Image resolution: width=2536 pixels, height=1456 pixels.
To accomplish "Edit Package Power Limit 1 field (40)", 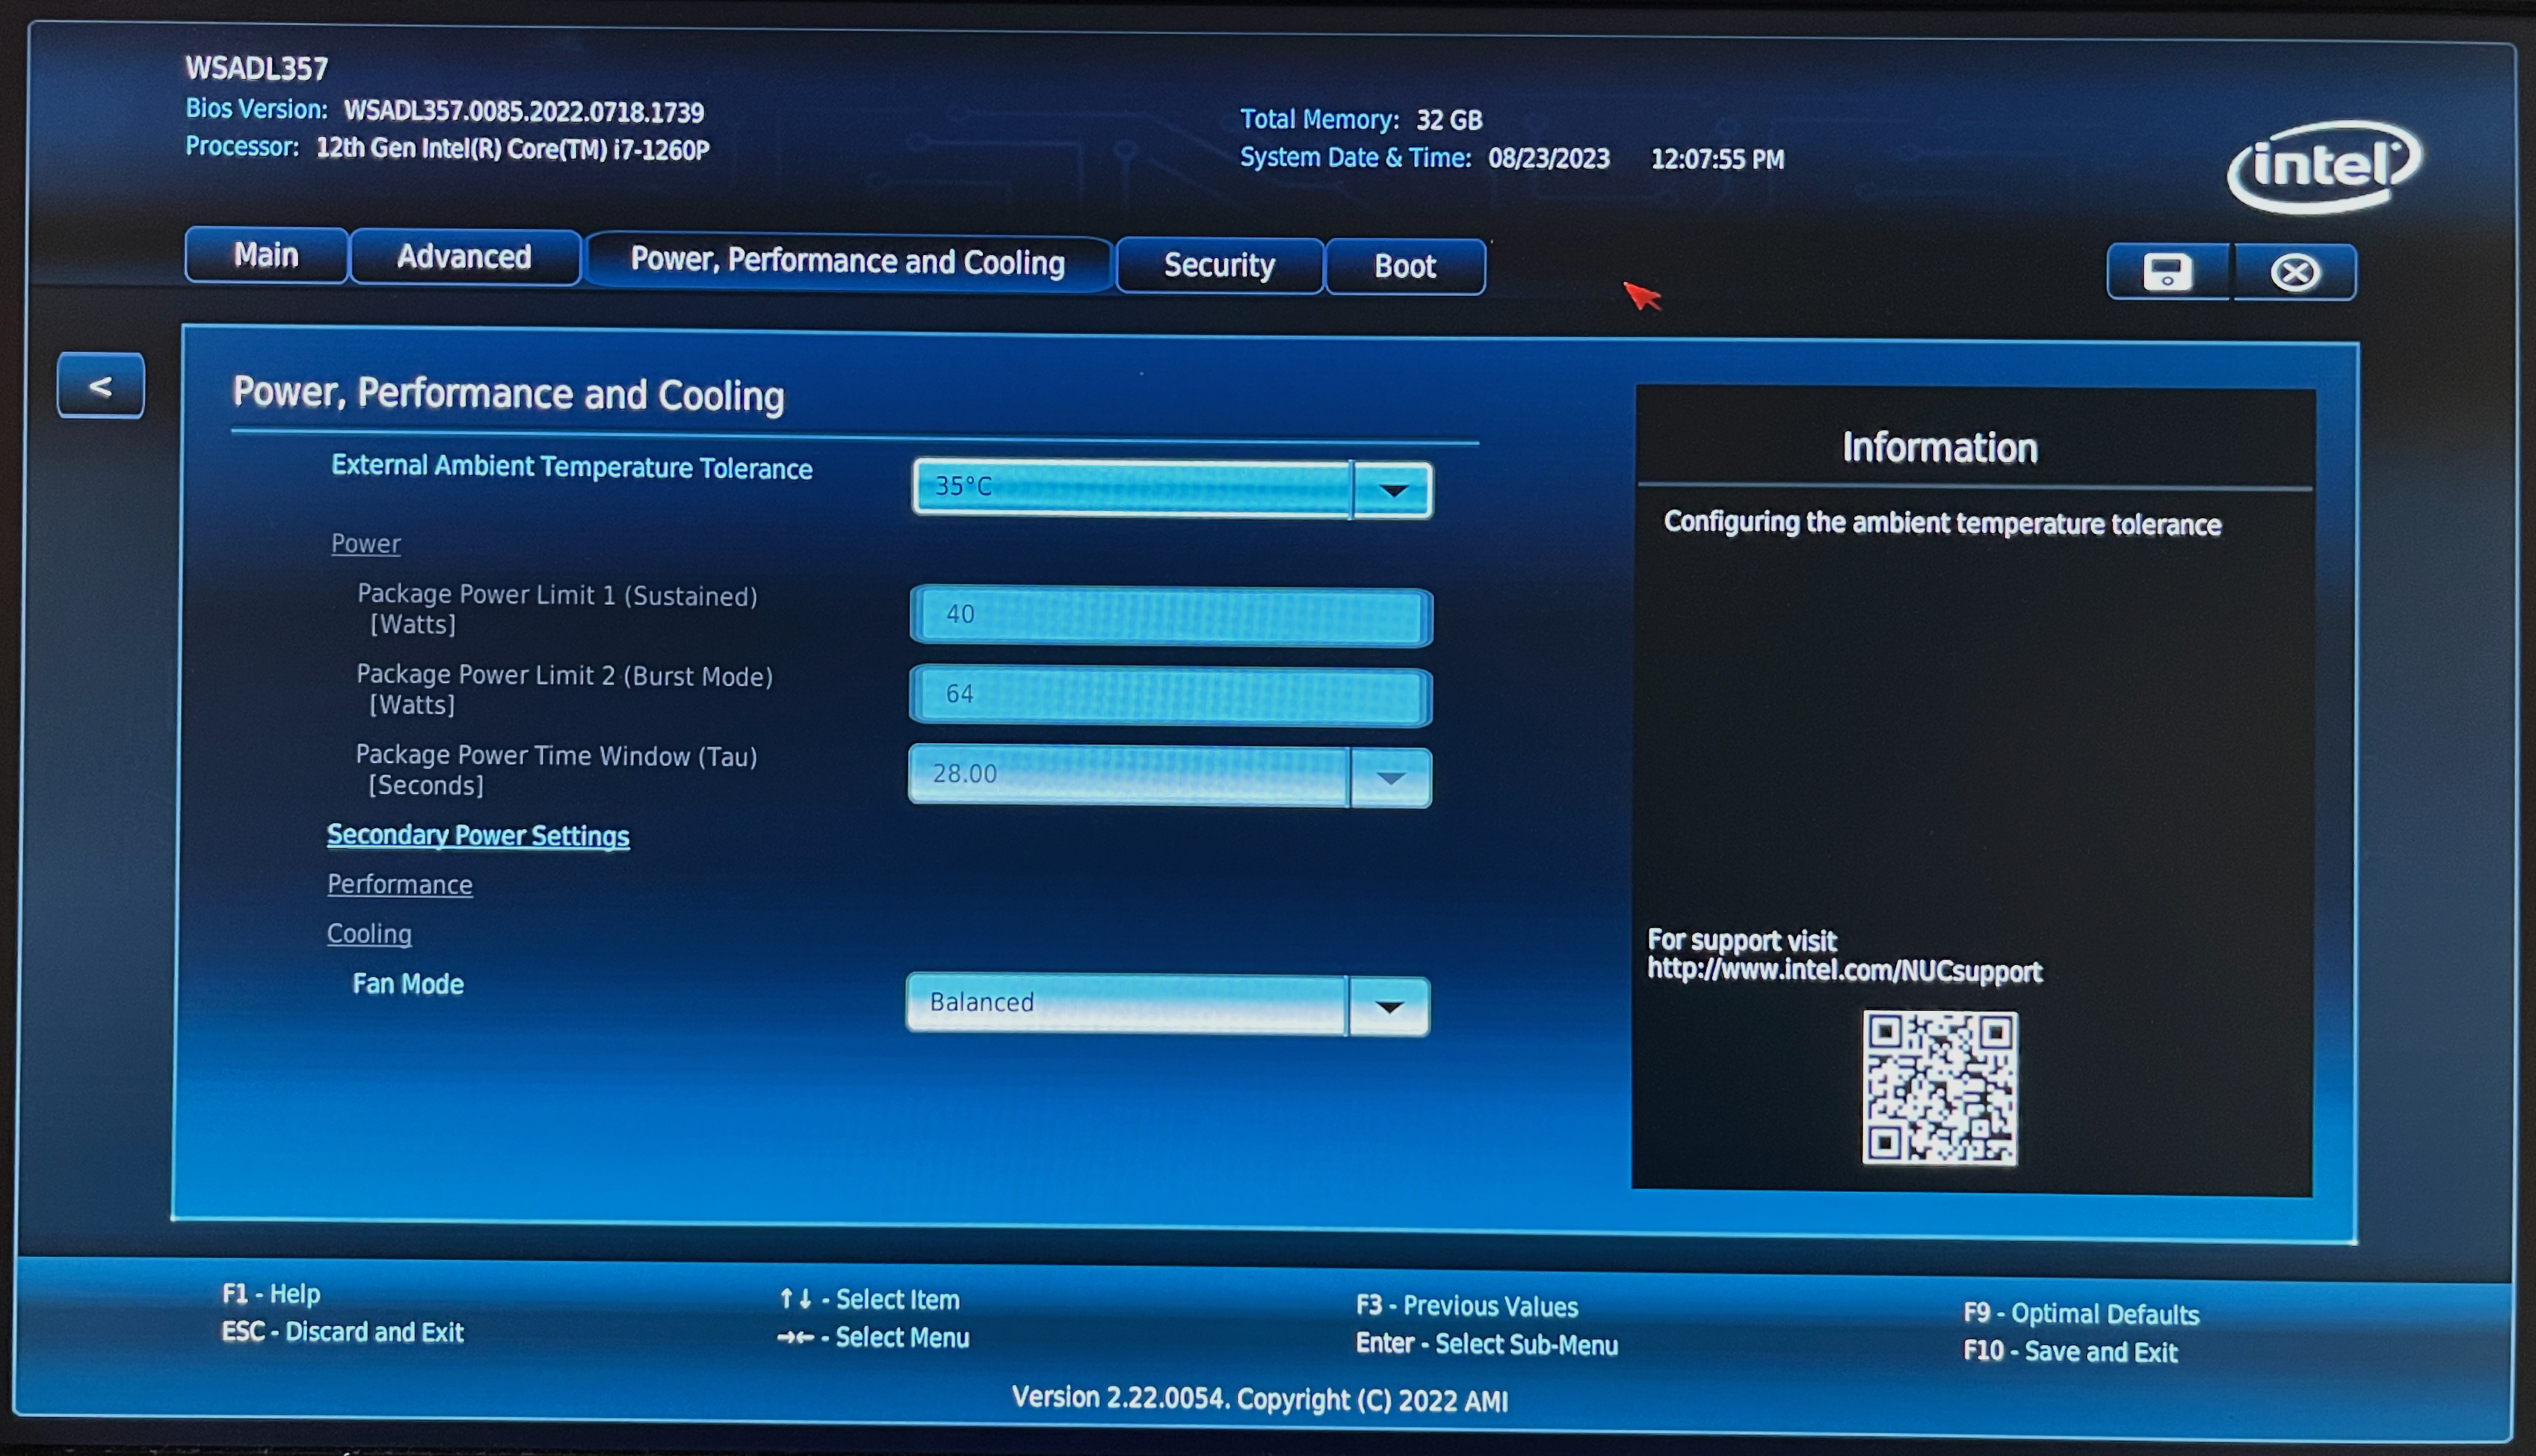I will (1171, 616).
